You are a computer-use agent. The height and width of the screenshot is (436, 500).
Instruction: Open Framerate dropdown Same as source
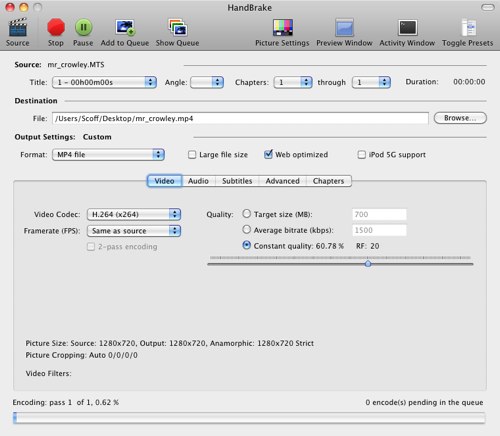tap(134, 231)
